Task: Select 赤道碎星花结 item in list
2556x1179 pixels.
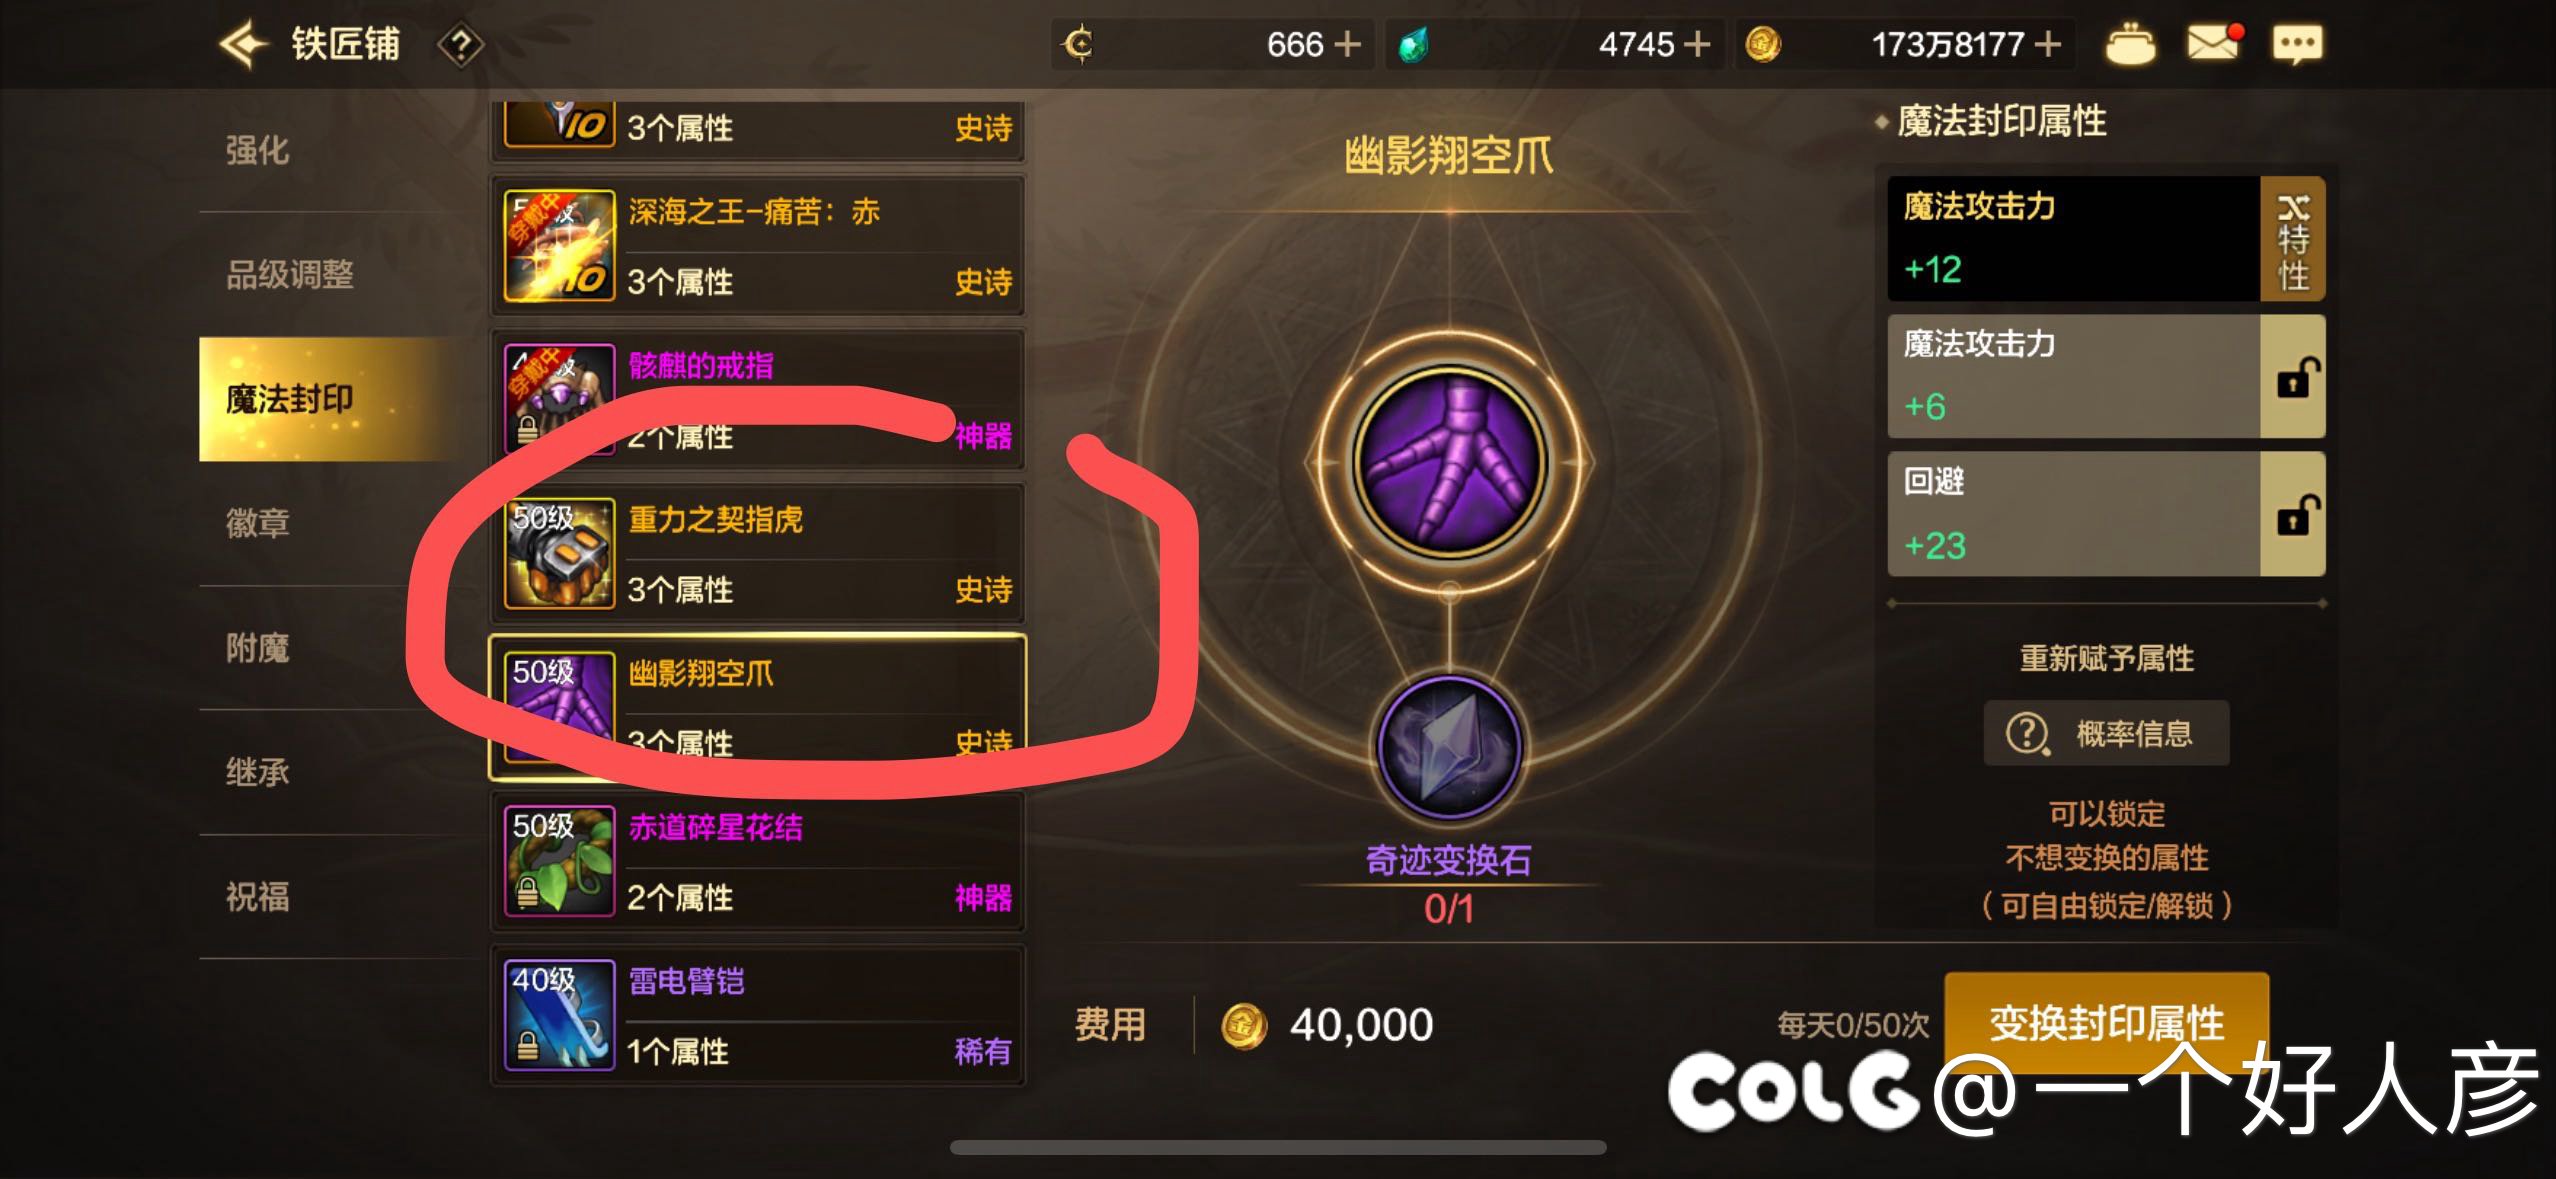Action: (x=758, y=862)
